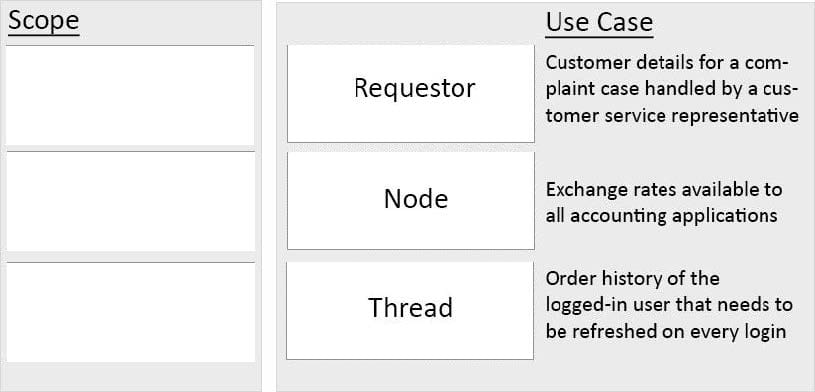Screen dimensions: 815x392
Task: Click the gray area below the bottom Scope slot
Action: tap(130, 376)
